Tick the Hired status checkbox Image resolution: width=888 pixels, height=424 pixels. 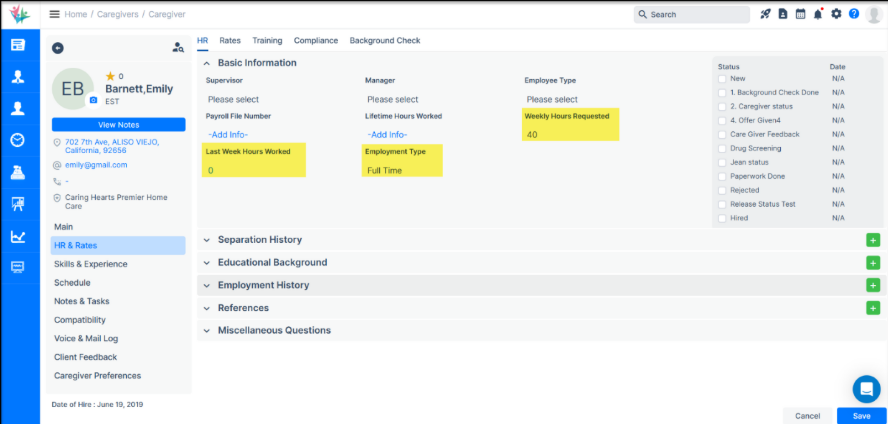coord(722,218)
